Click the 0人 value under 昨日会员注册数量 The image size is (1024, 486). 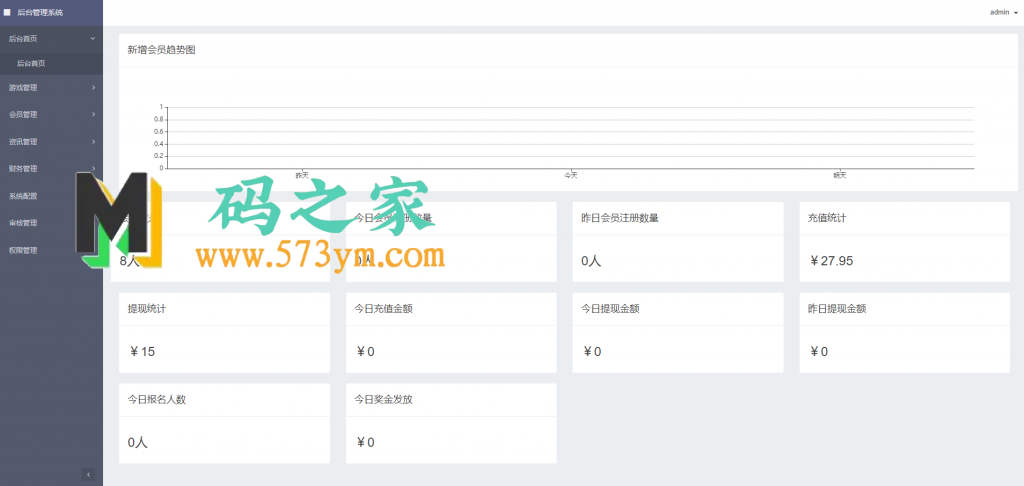pyautogui.click(x=591, y=261)
